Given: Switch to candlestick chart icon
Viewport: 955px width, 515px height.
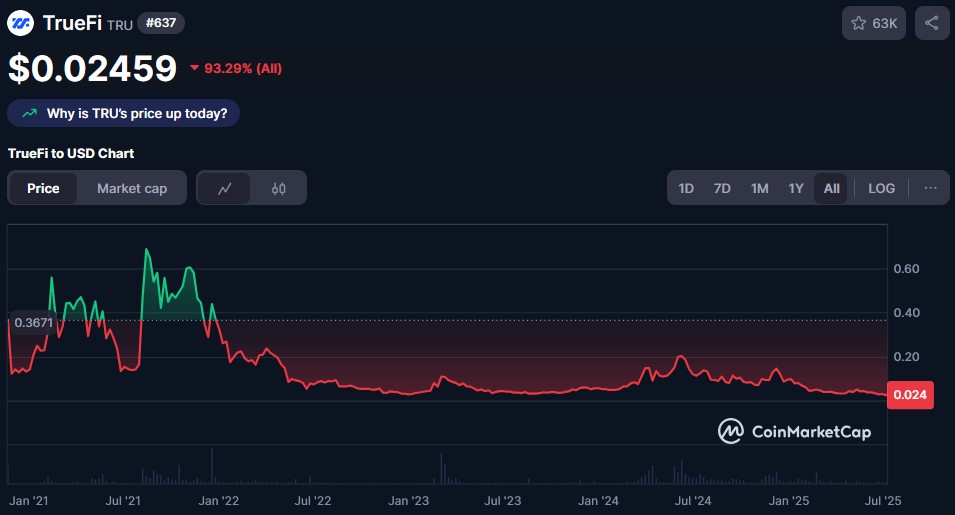Looking at the screenshot, I should 278,188.
